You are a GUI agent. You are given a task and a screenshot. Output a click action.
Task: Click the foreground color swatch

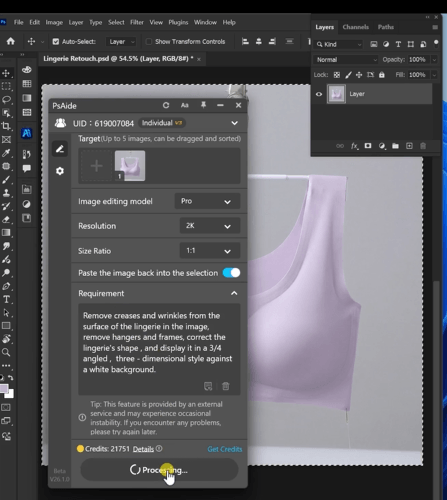[4, 388]
